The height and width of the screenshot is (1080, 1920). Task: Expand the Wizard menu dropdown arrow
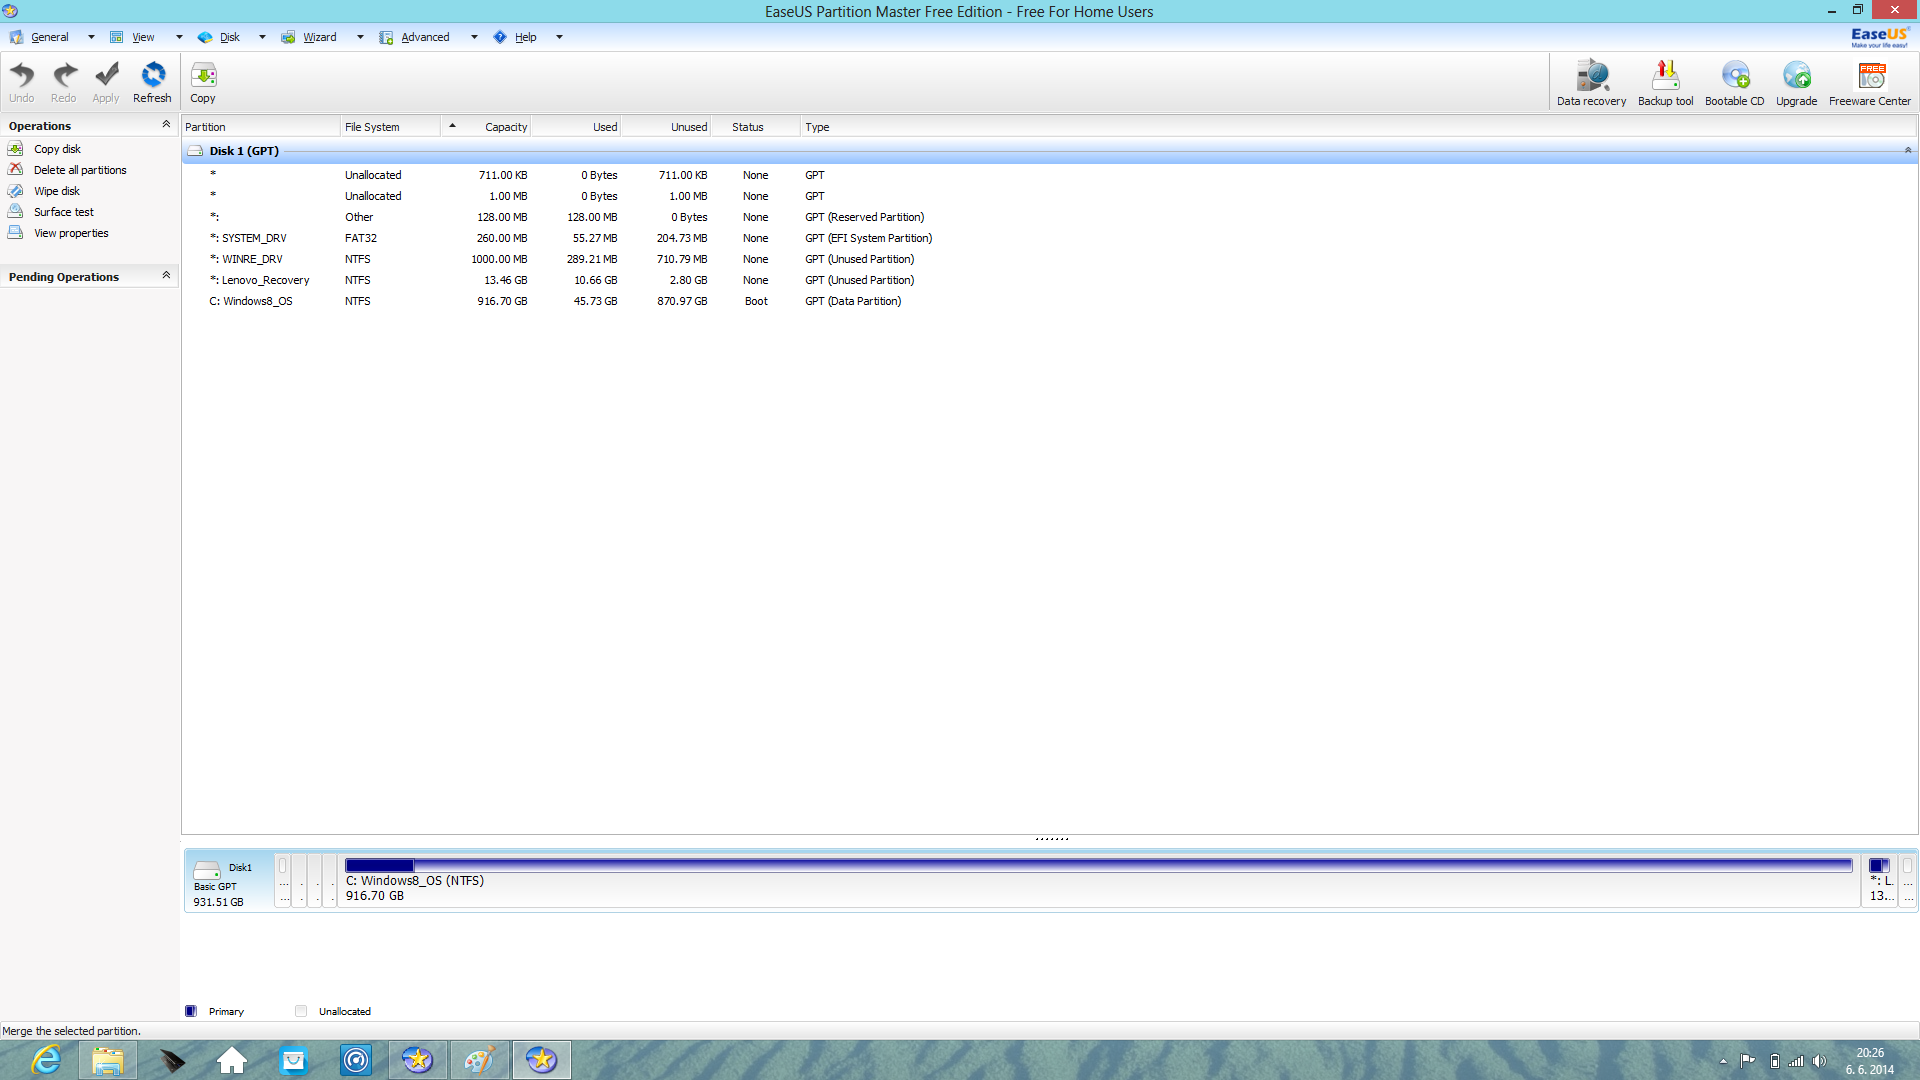click(x=360, y=38)
